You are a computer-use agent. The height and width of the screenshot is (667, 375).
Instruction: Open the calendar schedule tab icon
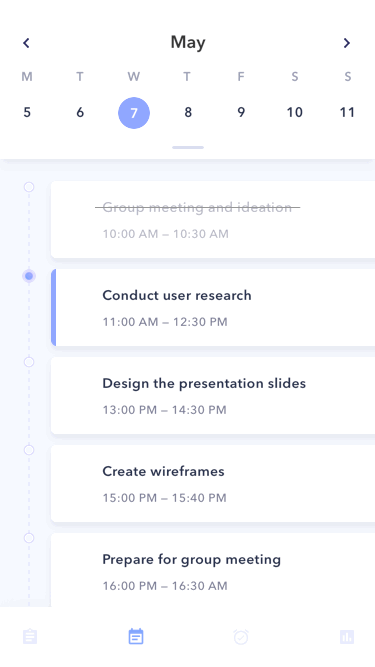tap(136, 637)
